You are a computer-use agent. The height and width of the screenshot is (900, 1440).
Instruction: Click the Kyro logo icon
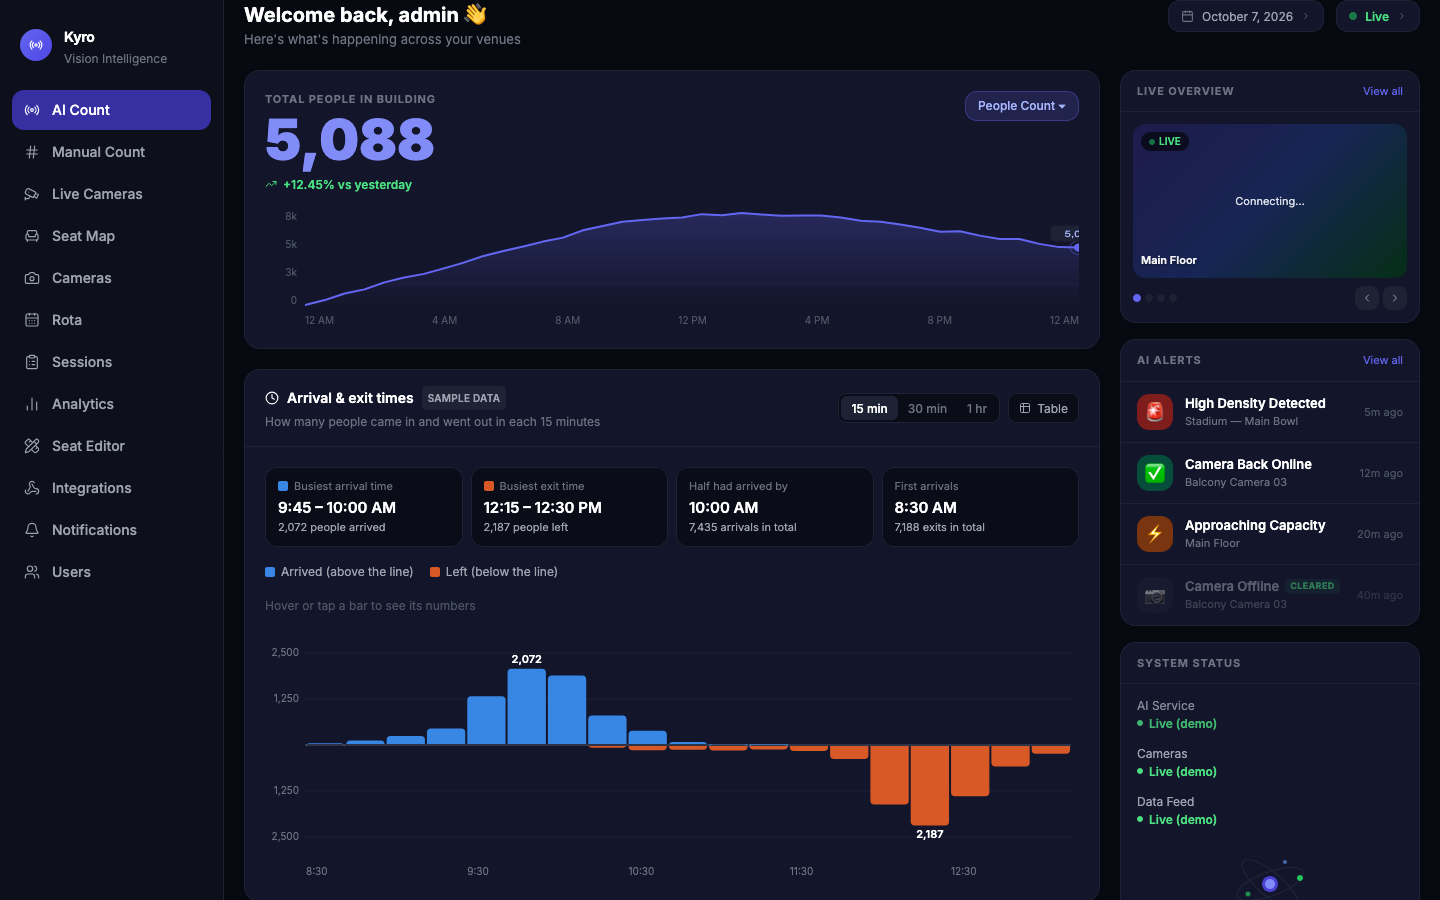pos(36,45)
